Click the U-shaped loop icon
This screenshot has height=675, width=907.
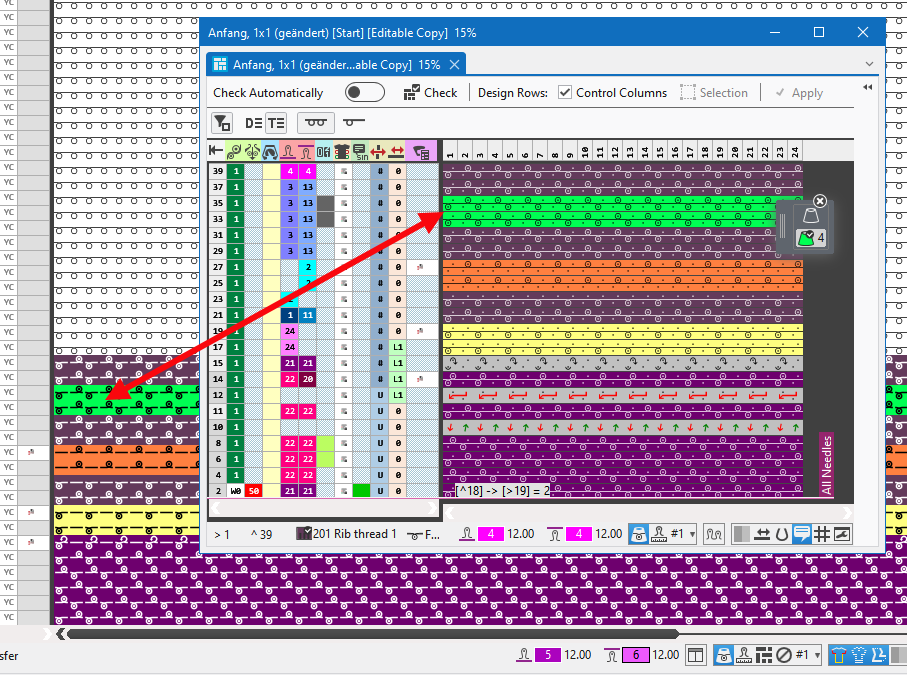coord(781,534)
